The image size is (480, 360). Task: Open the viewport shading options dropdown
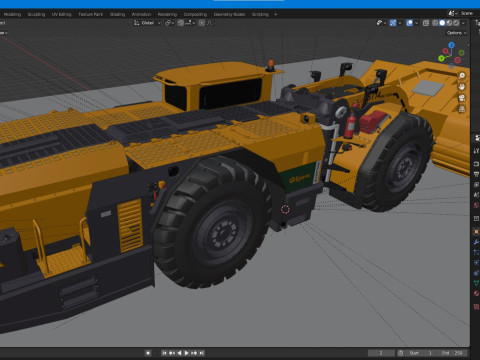click(x=463, y=23)
